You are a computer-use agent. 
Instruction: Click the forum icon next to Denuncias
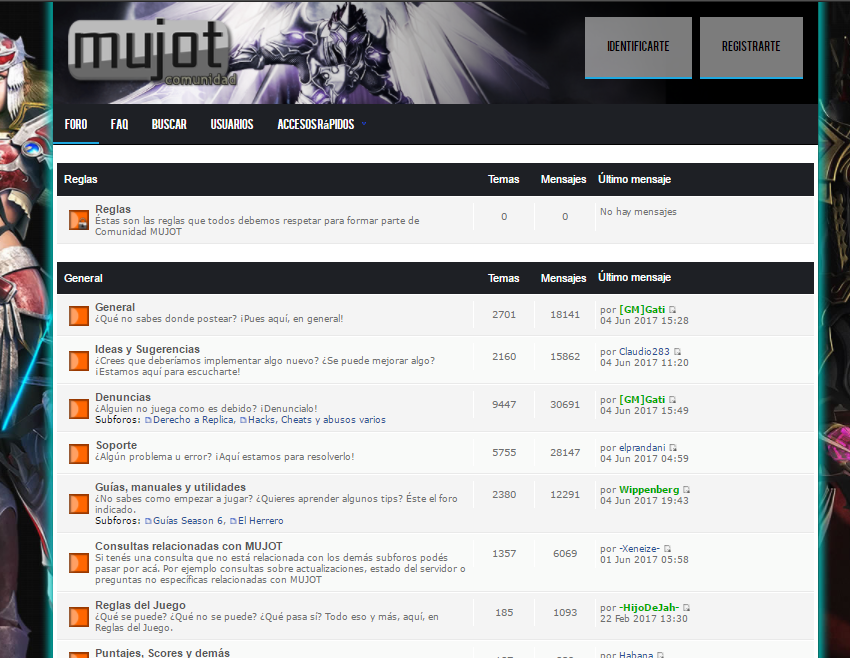[79, 408]
